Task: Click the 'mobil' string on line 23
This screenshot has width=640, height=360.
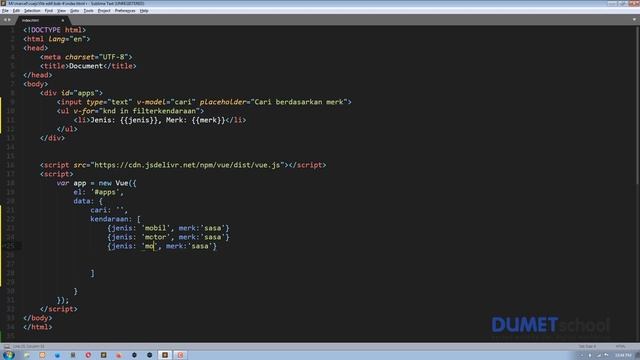Action: coord(155,228)
